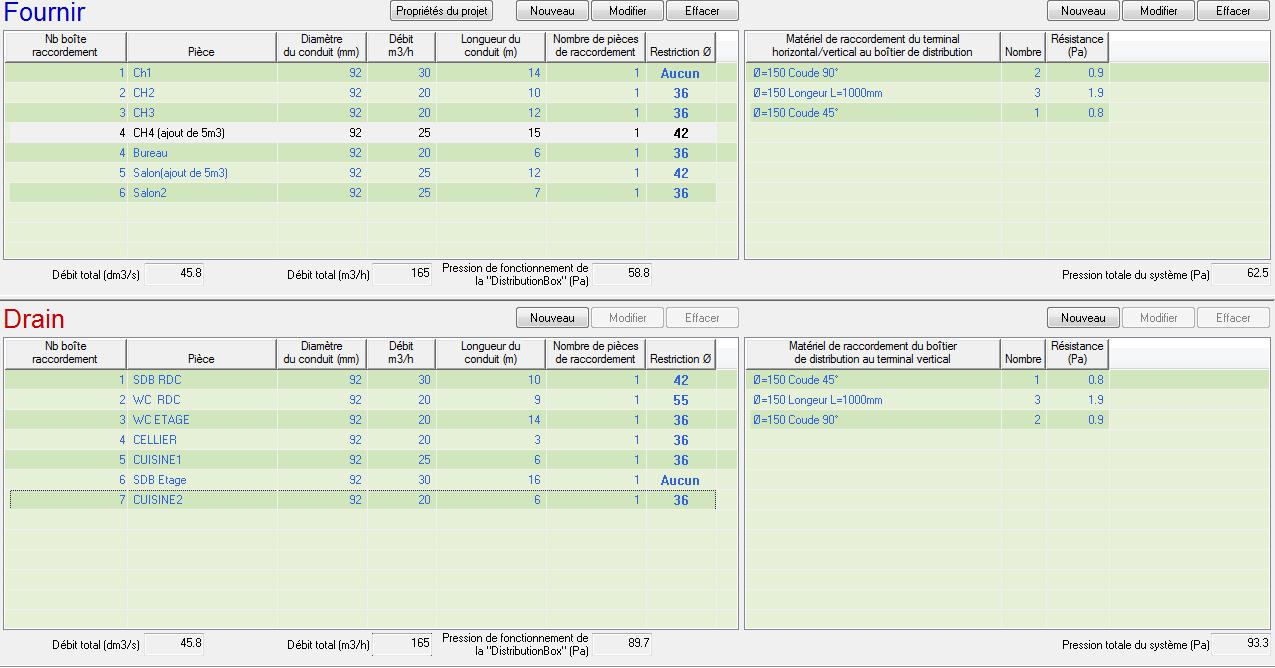Click the restriction value 55 of WC RDC
The image size is (1275, 668).
[681, 401]
